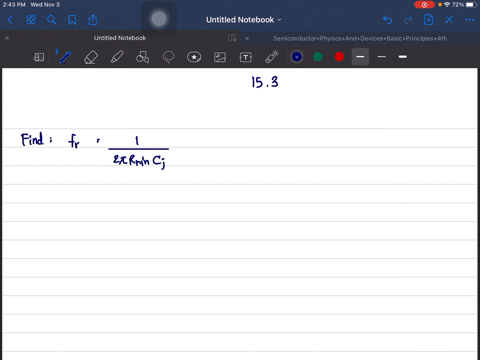Select the Shapes tool
The image size is (480, 360).
click(x=142, y=57)
